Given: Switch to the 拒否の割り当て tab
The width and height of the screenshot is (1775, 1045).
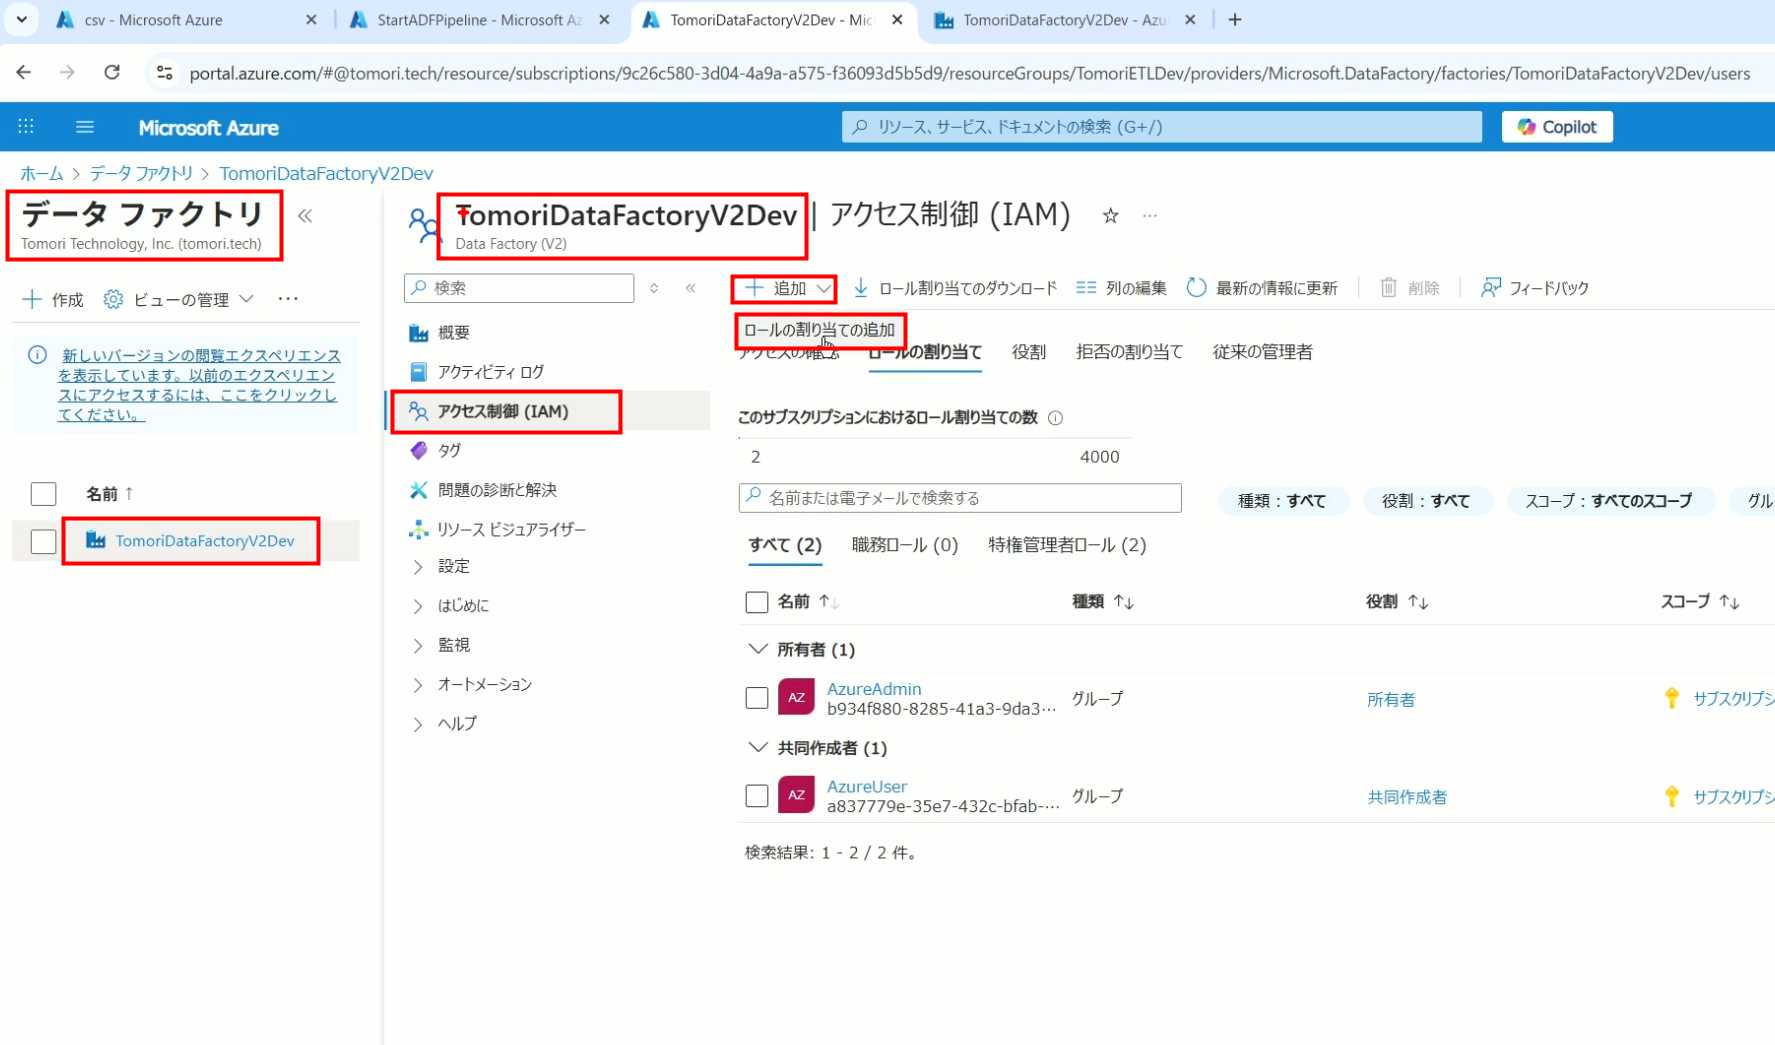Looking at the screenshot, I should tap(1128, 352).
